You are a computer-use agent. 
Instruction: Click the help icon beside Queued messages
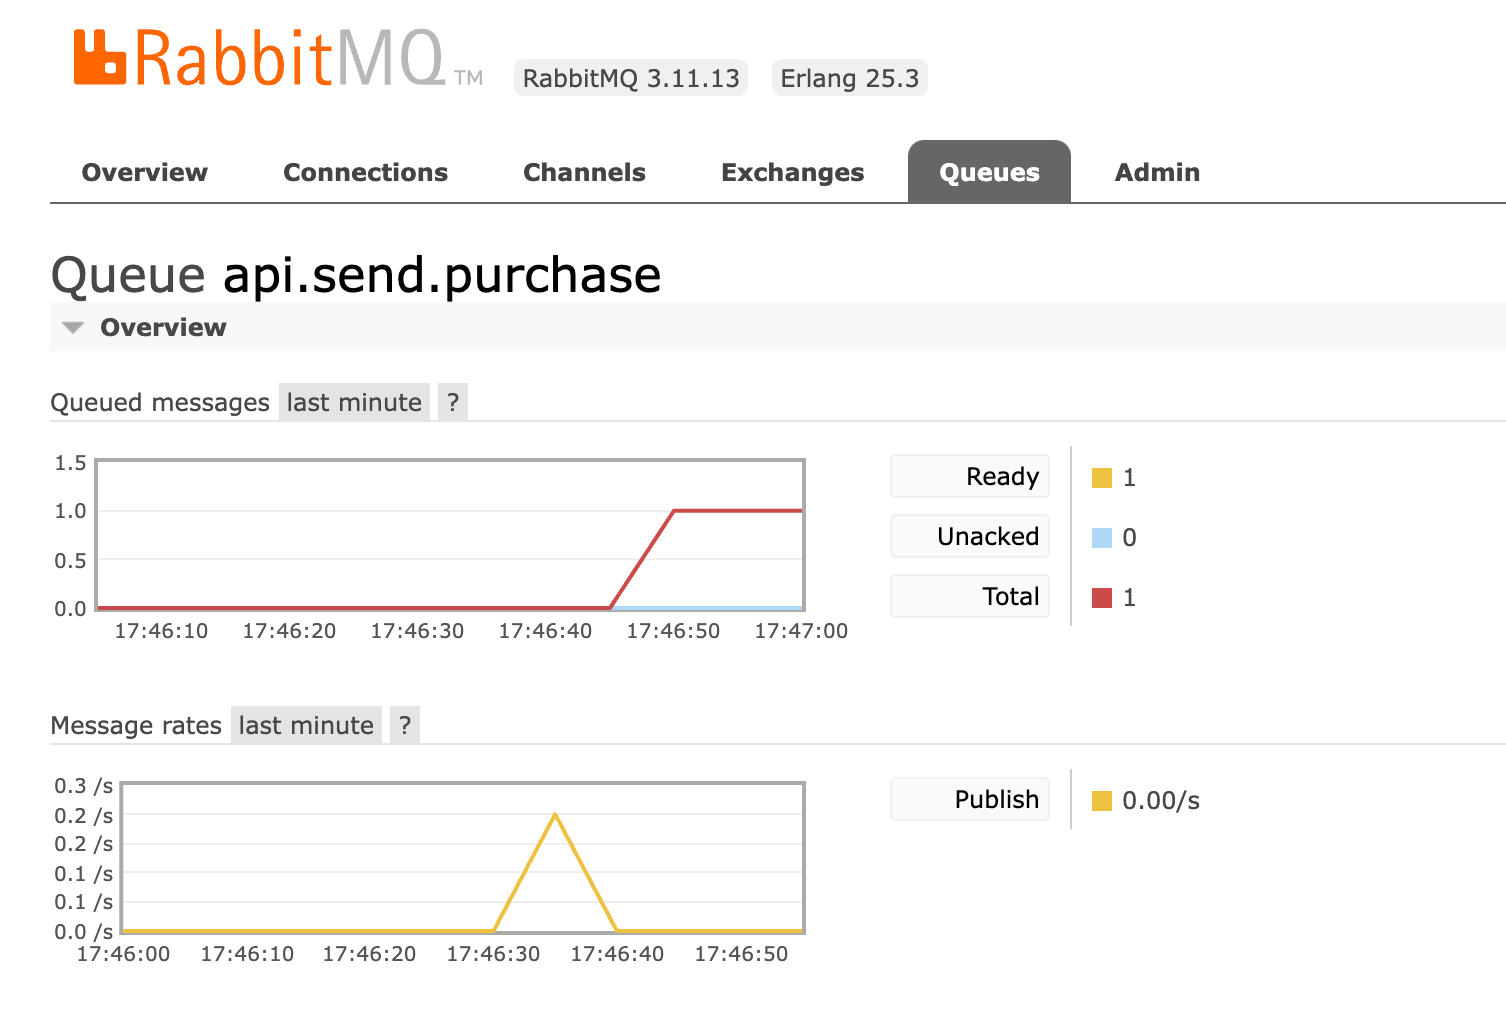point(452,401)
